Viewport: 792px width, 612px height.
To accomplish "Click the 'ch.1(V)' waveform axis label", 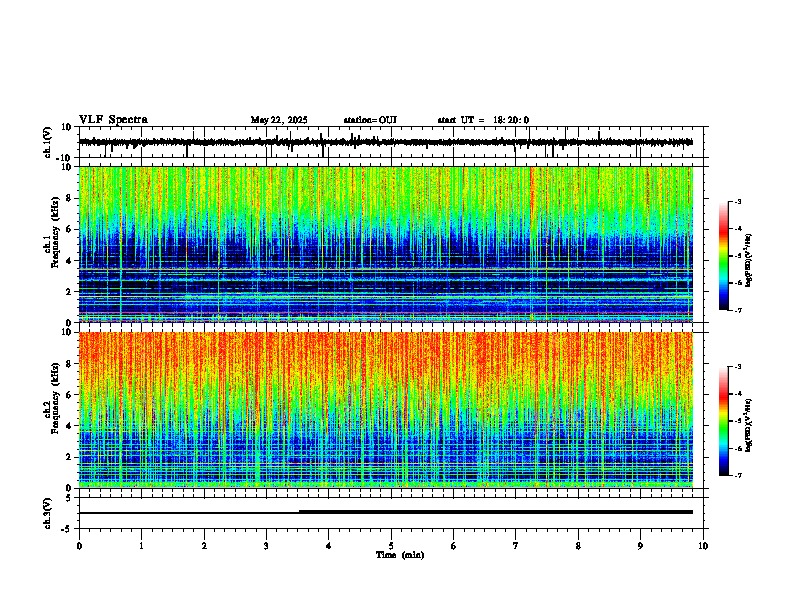I will [x=48, y=142].
